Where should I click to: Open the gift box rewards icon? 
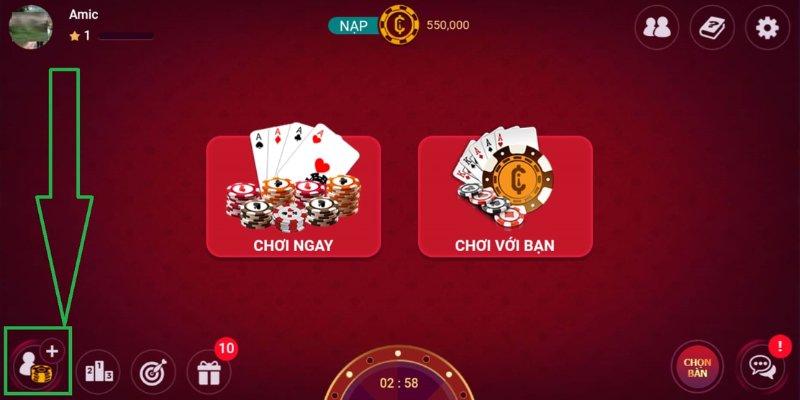point(209,372)
